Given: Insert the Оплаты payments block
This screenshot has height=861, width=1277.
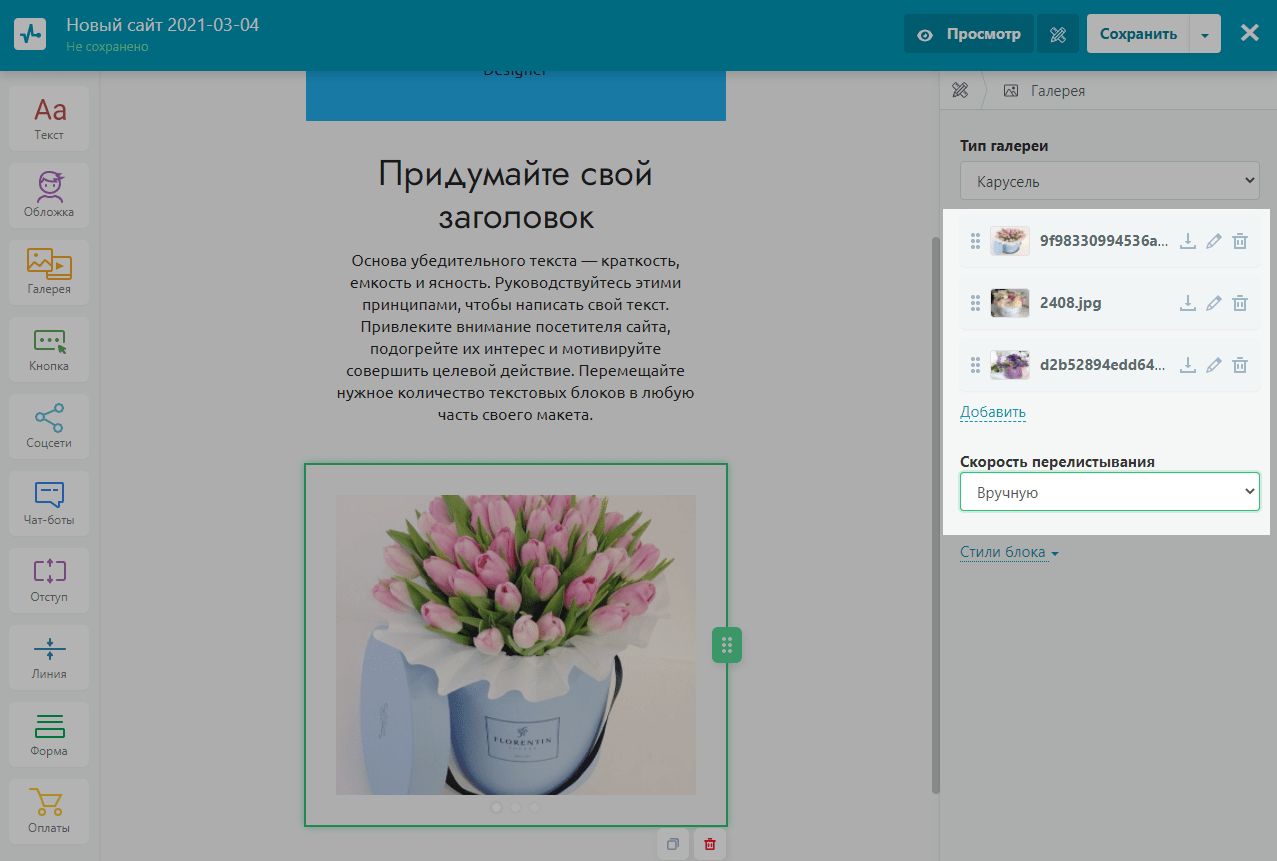Looking at the screenshot, I should click(49, 811).
